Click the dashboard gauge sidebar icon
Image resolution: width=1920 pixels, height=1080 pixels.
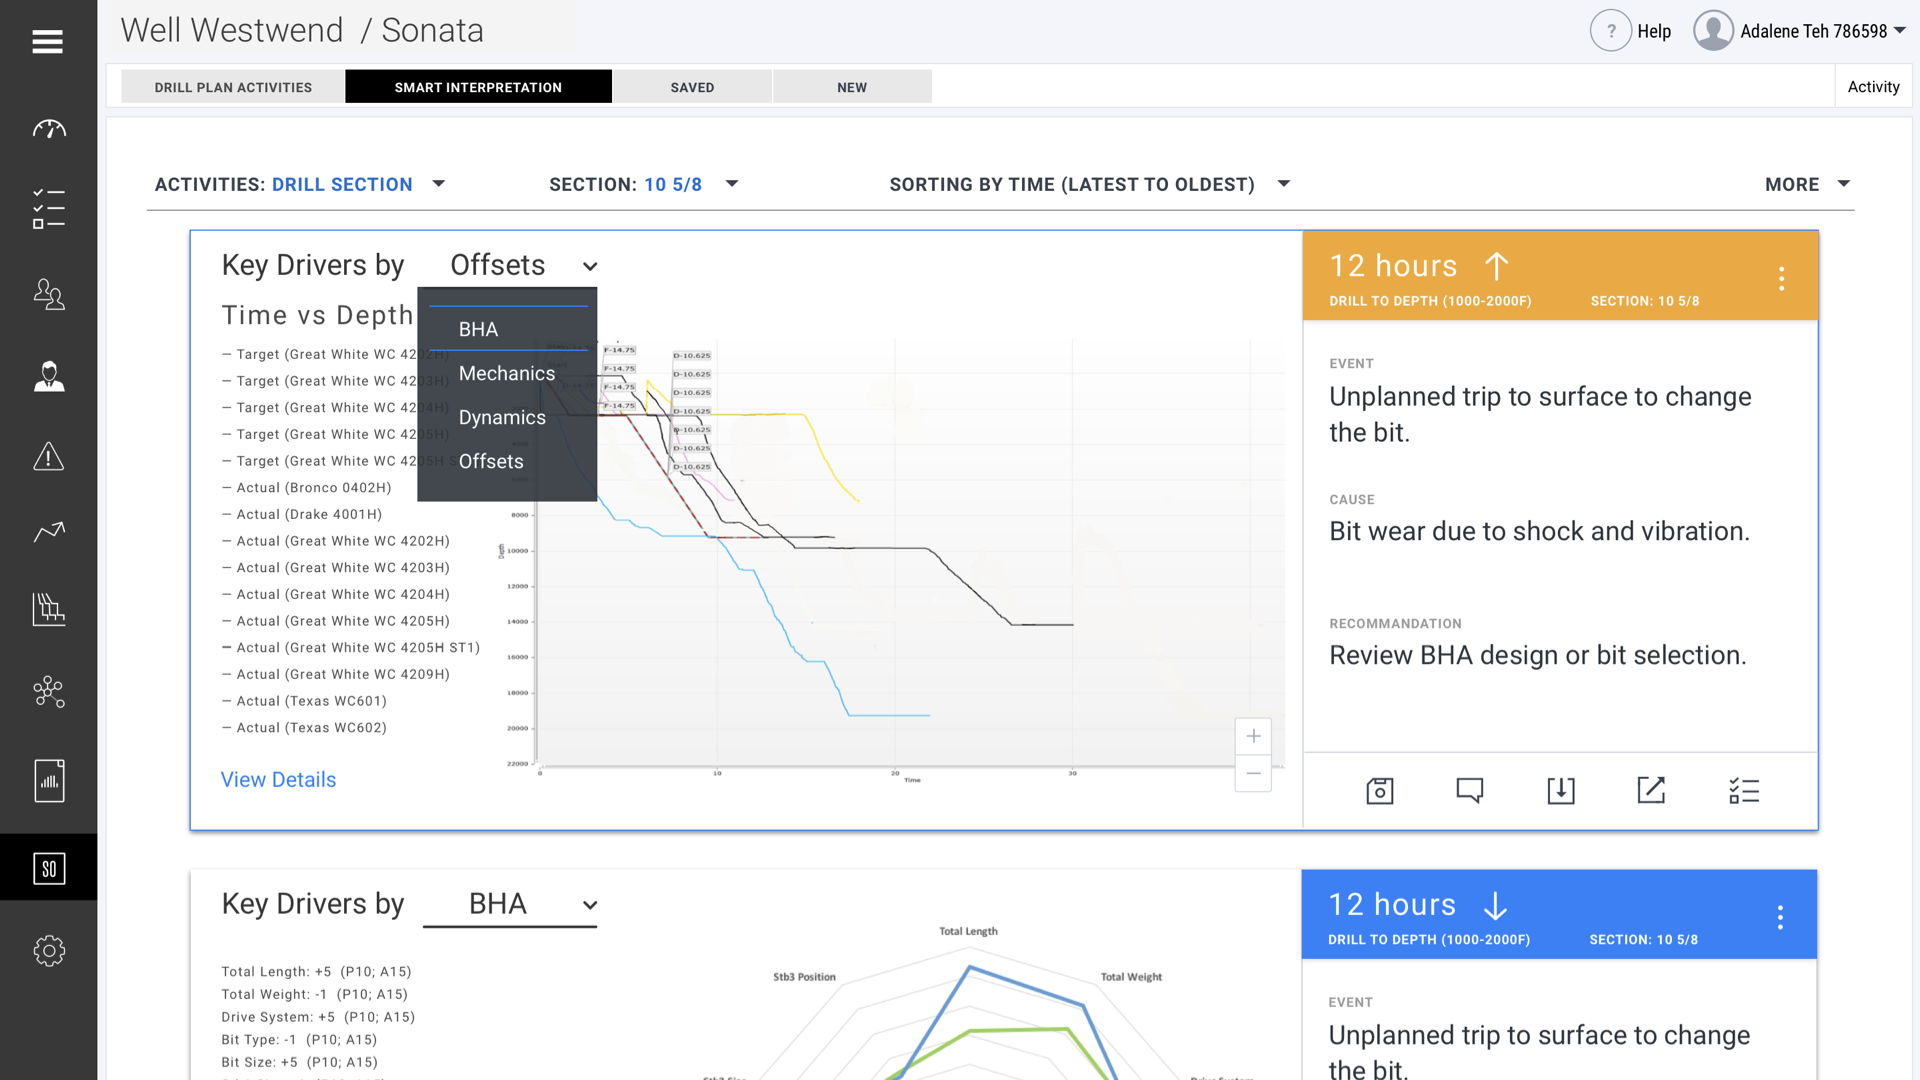[x=48, y=129]
